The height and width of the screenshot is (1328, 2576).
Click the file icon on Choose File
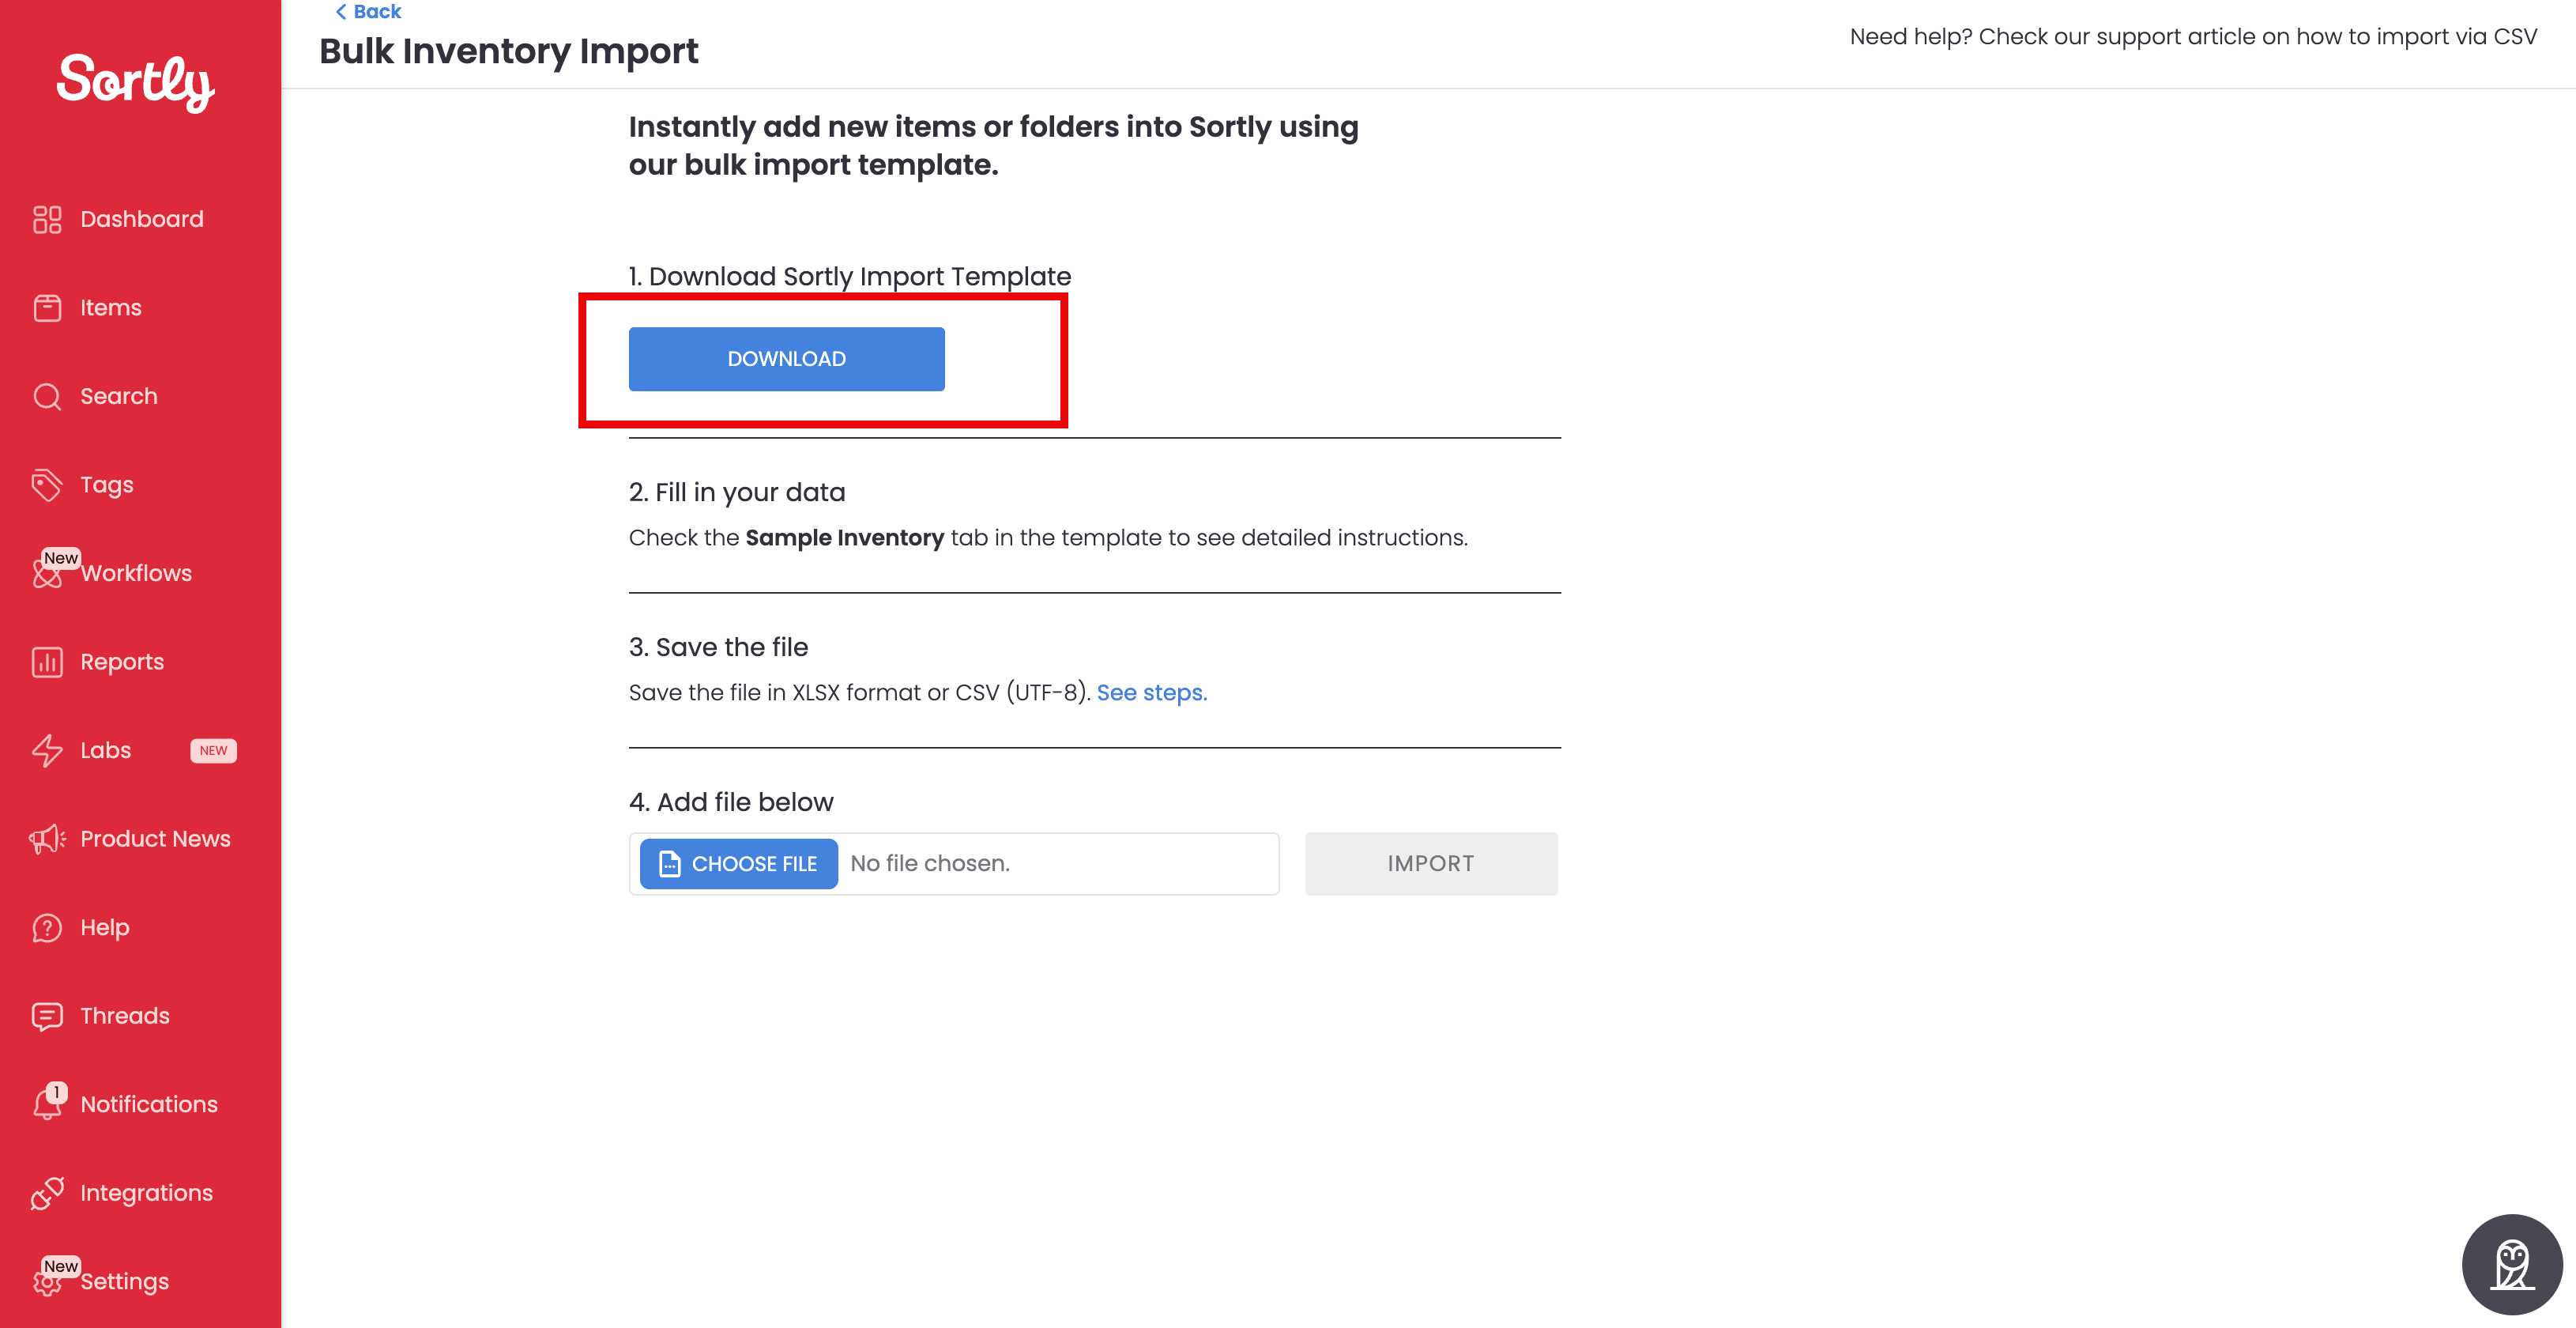tap(670, 864)
